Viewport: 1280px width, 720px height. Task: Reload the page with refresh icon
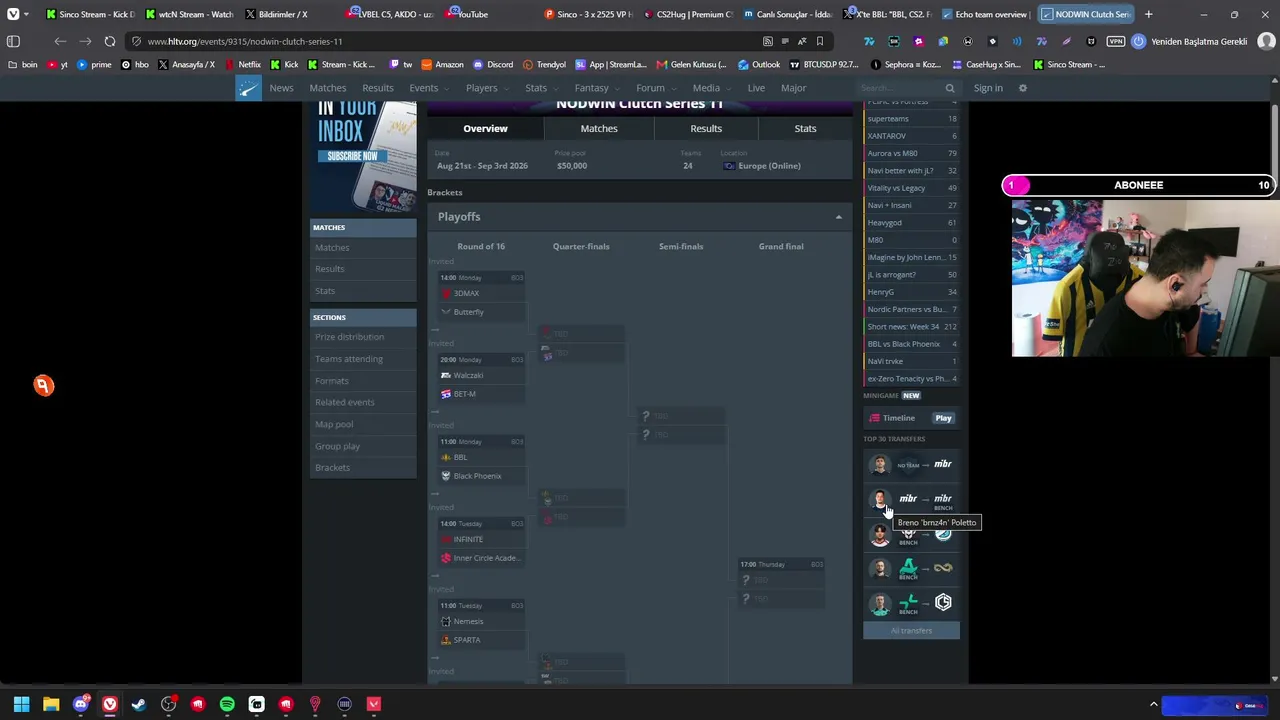(110, 41)
